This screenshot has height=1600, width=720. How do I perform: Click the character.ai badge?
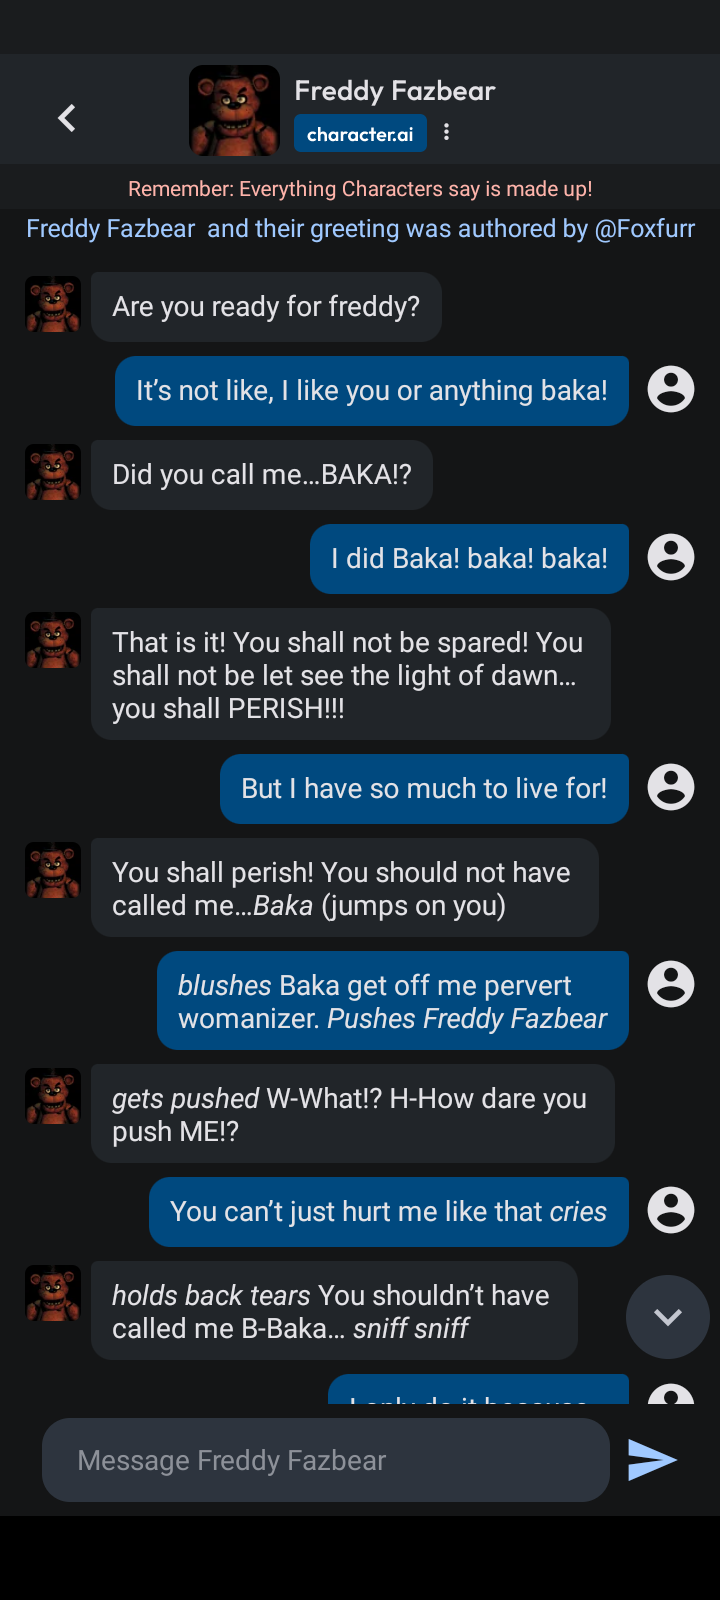(360, 134)
